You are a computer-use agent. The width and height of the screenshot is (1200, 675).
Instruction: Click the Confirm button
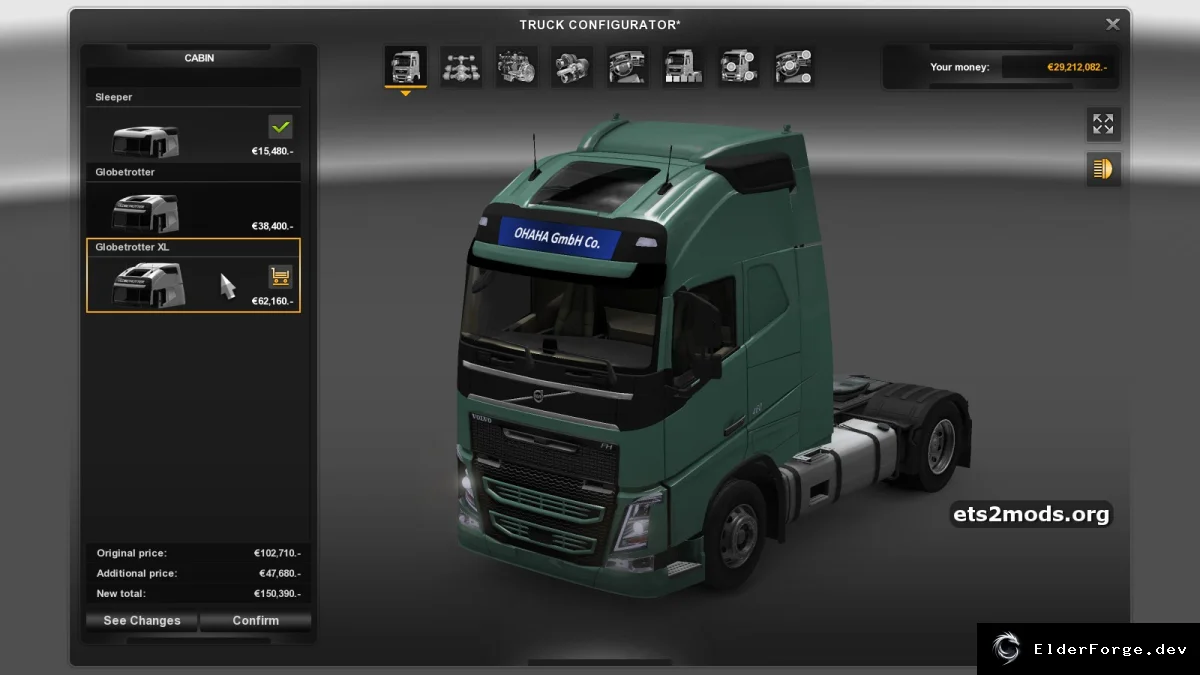(x=256, y=620)
